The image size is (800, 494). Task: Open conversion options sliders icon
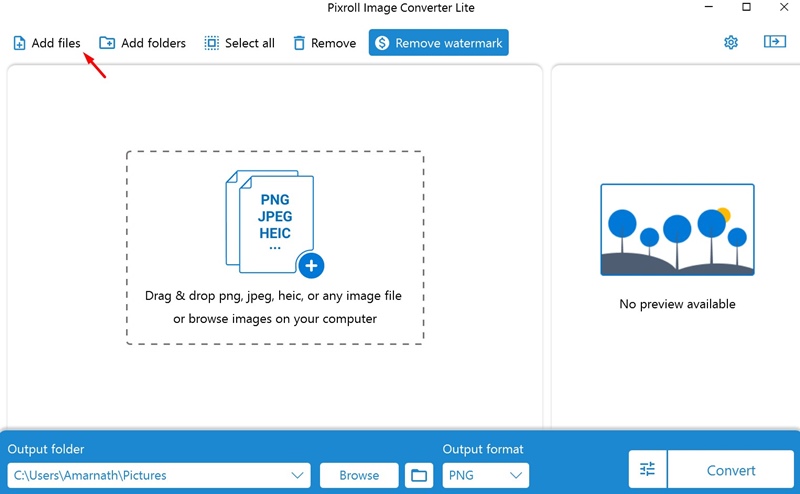(x=647, y=469)
